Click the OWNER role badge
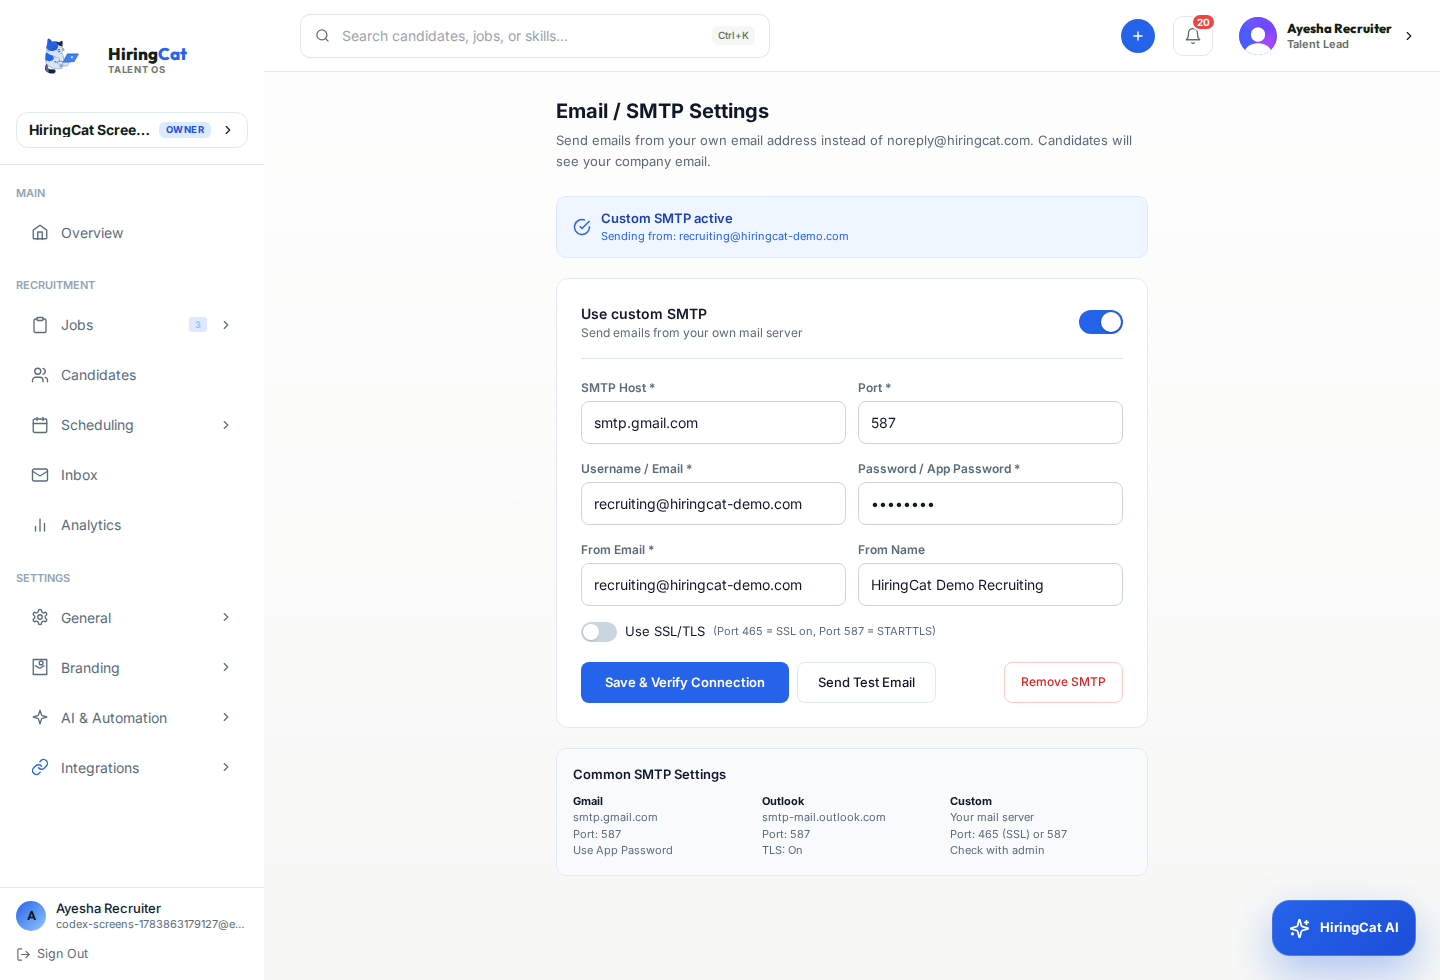1440x980 pixels. [x=185, y=130]
